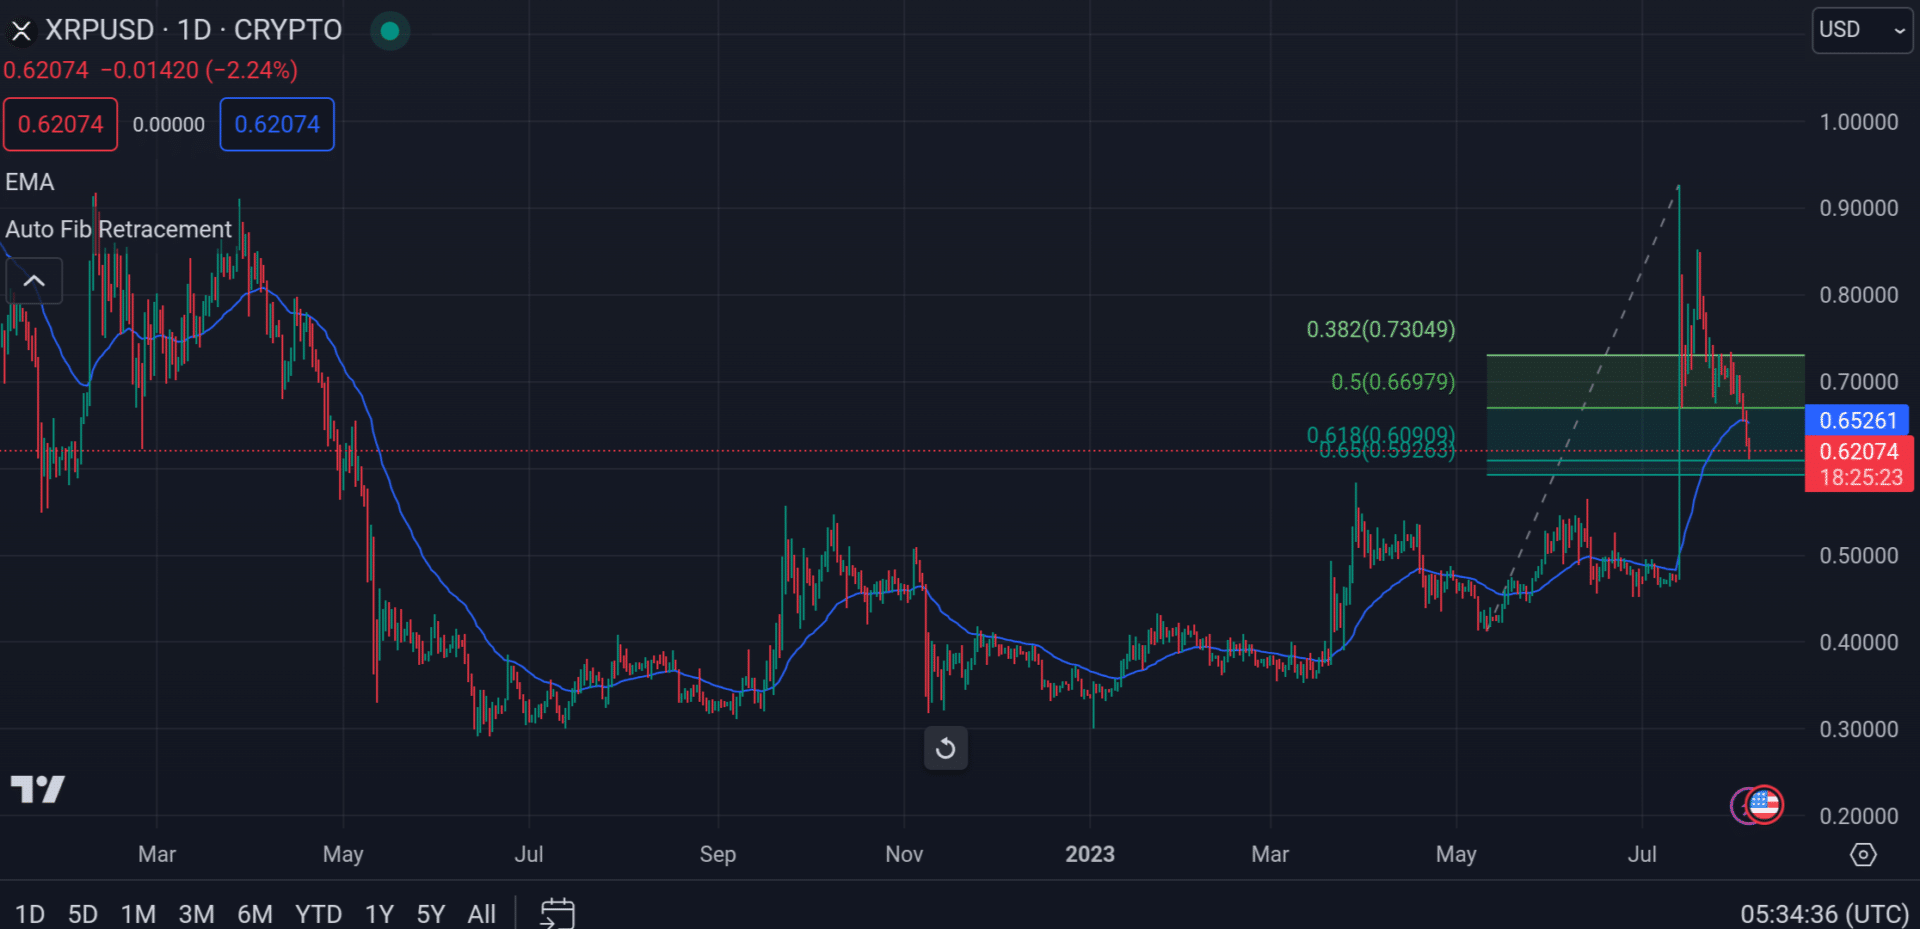The image size is (1920, 929).
Task: Click the reset chart view icon
Action: click(946, 748)
